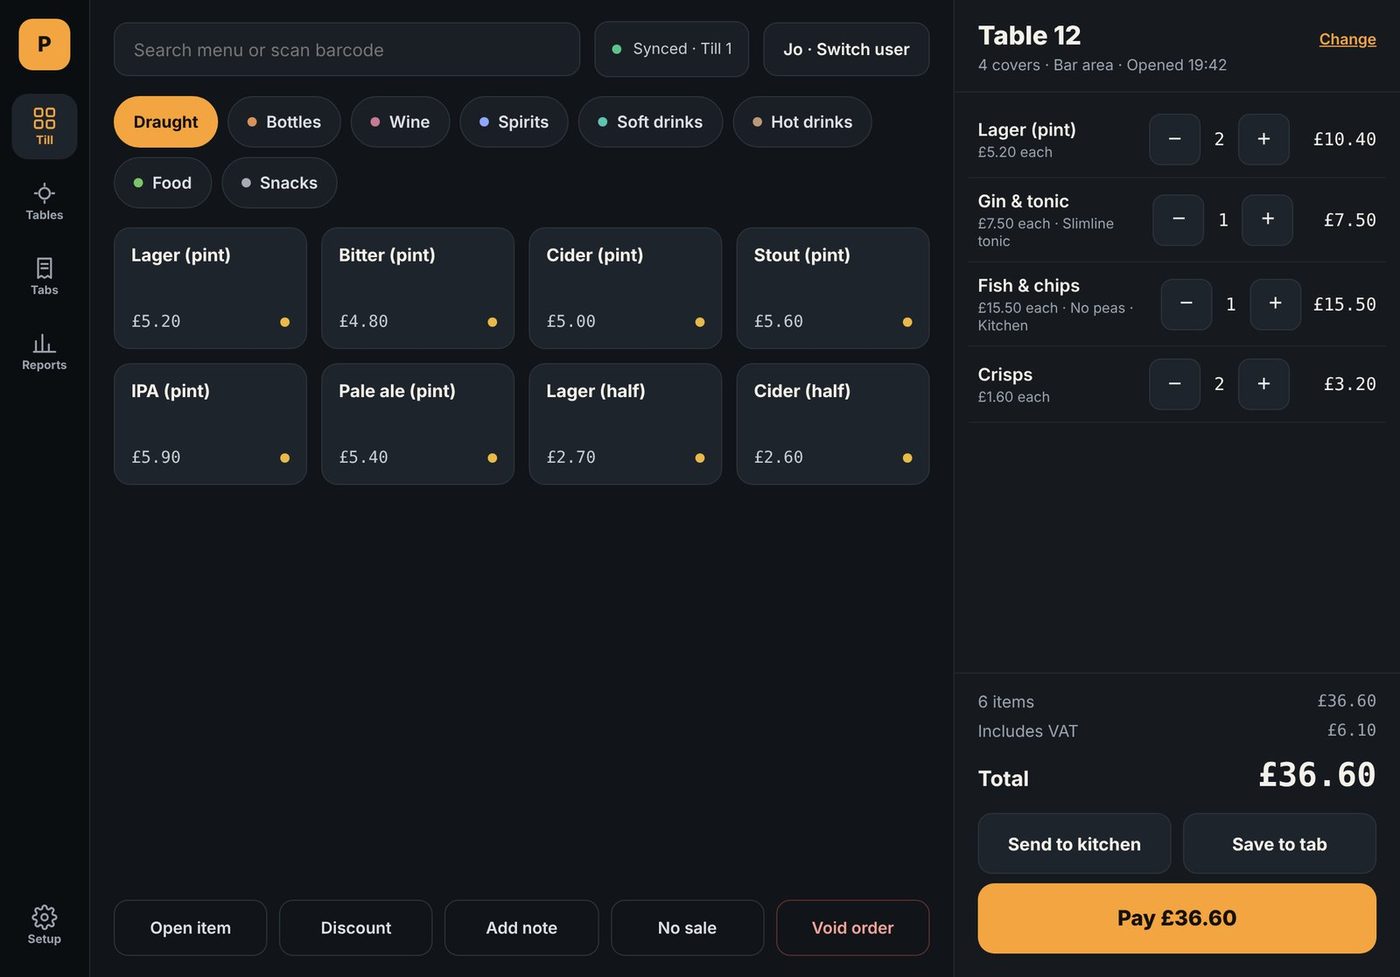Open Setup gear in sidebar
Viewport: 1400px width, 977px height.
click(x=44, y=925)
